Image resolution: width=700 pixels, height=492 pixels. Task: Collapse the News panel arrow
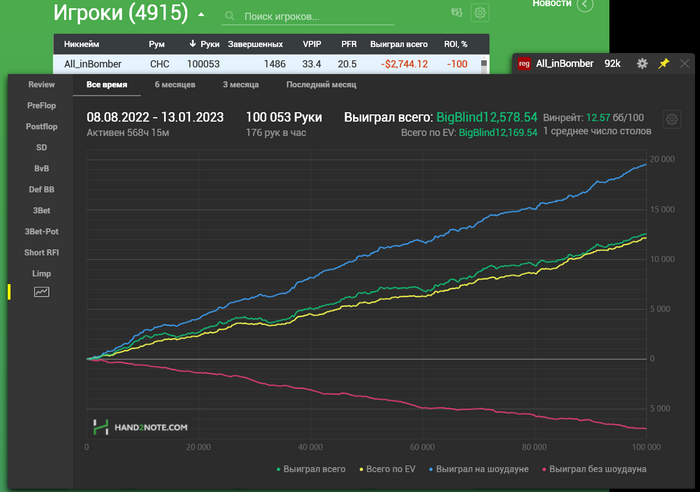[585, 4]
